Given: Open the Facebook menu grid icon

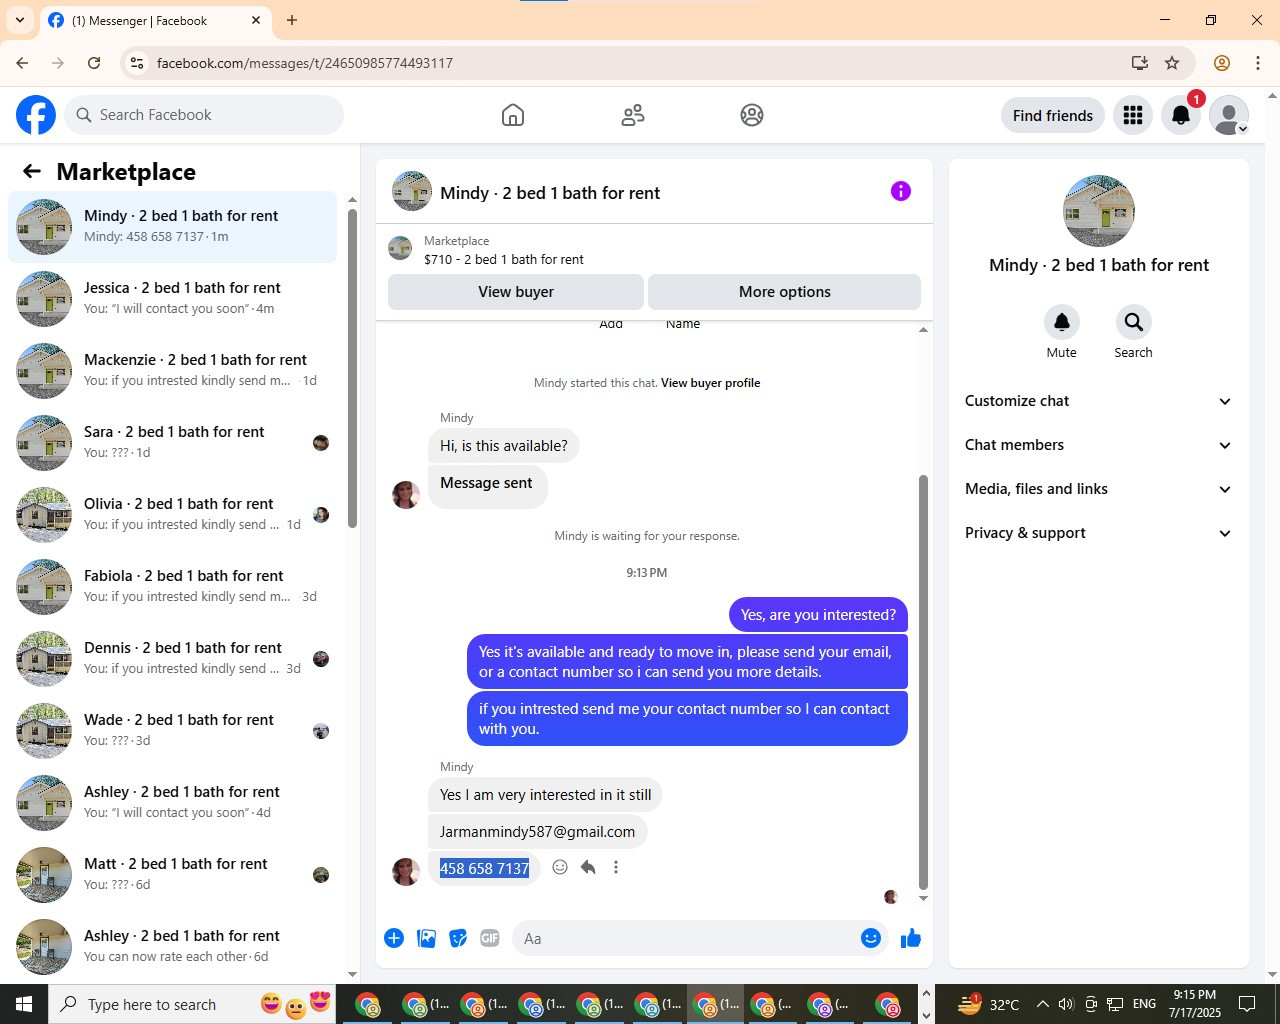Looking at the screenshot, I should point(1133,115).
